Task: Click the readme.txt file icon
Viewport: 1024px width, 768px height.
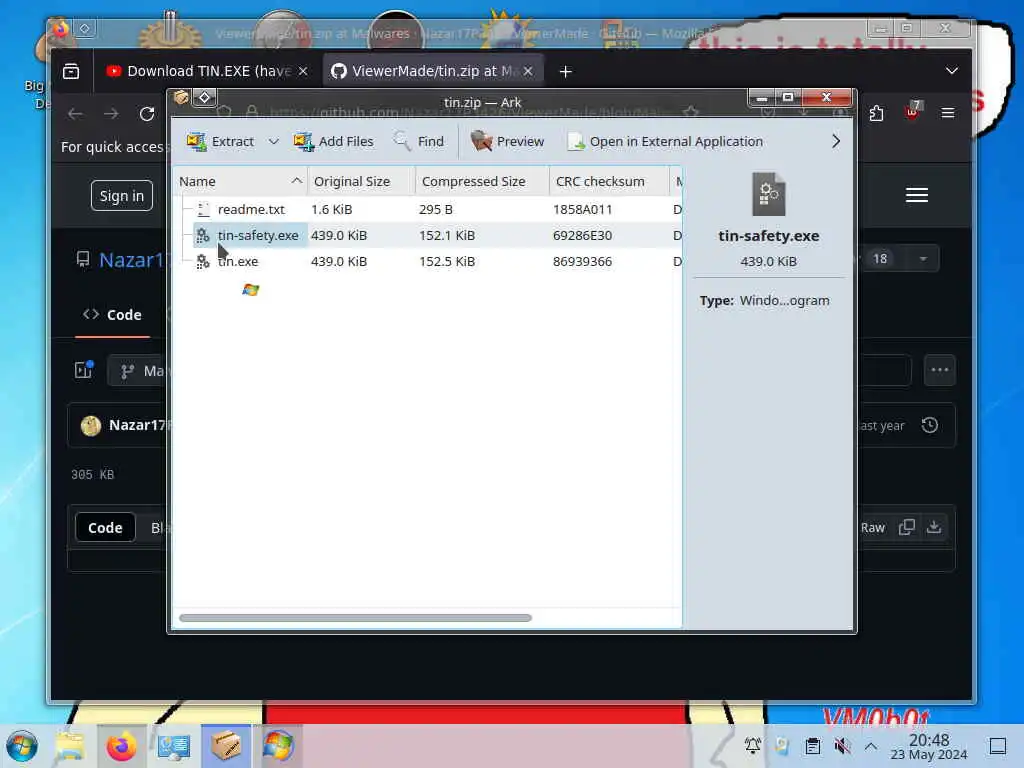Action: click(203, 209)
